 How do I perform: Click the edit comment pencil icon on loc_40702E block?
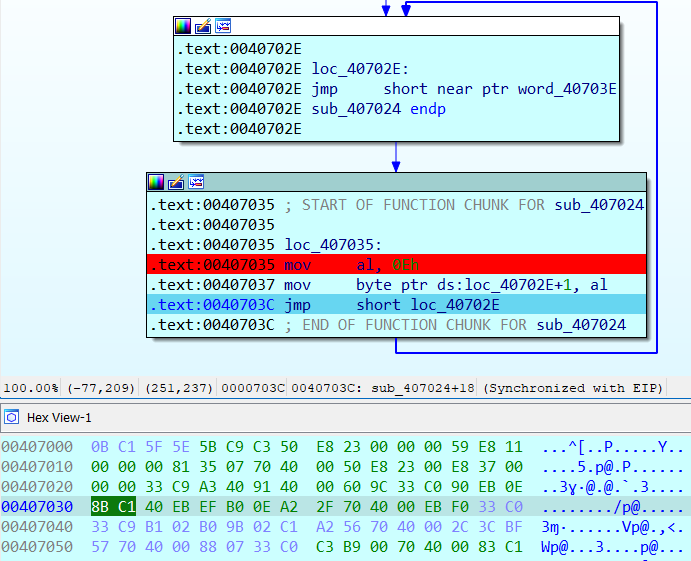203,26
